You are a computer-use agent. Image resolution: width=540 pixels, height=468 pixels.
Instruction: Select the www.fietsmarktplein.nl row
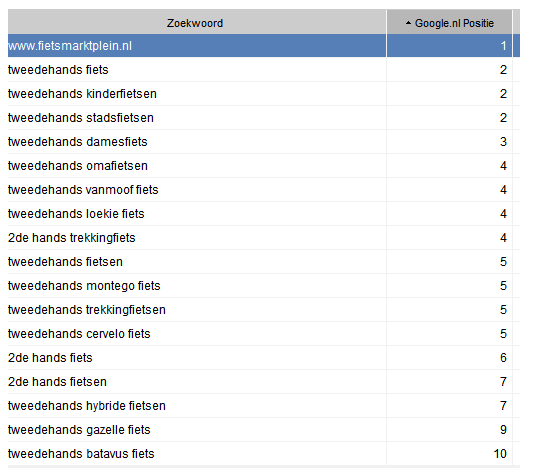[x=264, y=46]
